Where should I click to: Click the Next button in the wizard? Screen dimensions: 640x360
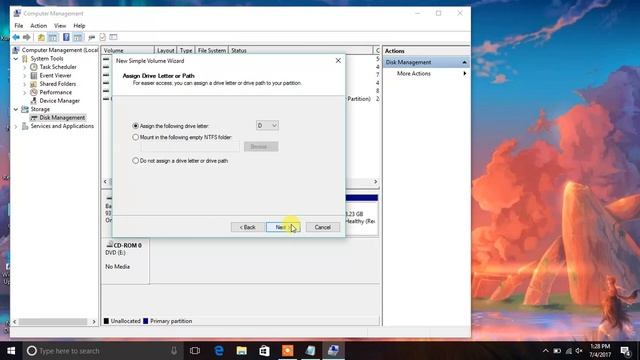click(x=283, y=227)
